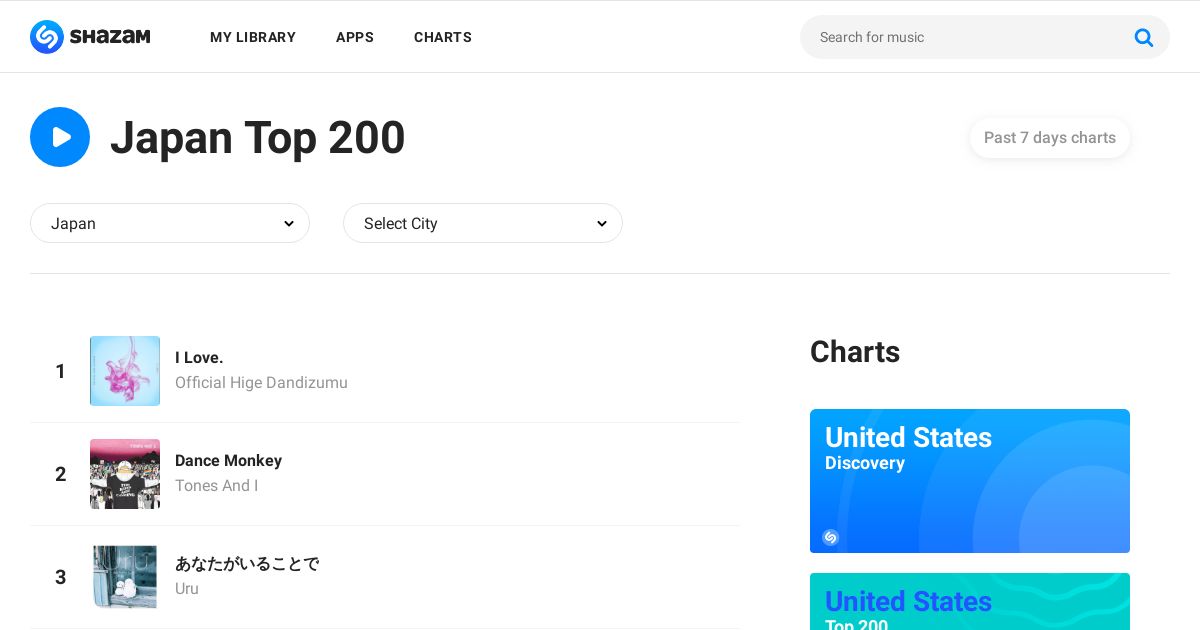
Task: Open the Official Hige Dandizumu artist link
Action: [261, 383]
